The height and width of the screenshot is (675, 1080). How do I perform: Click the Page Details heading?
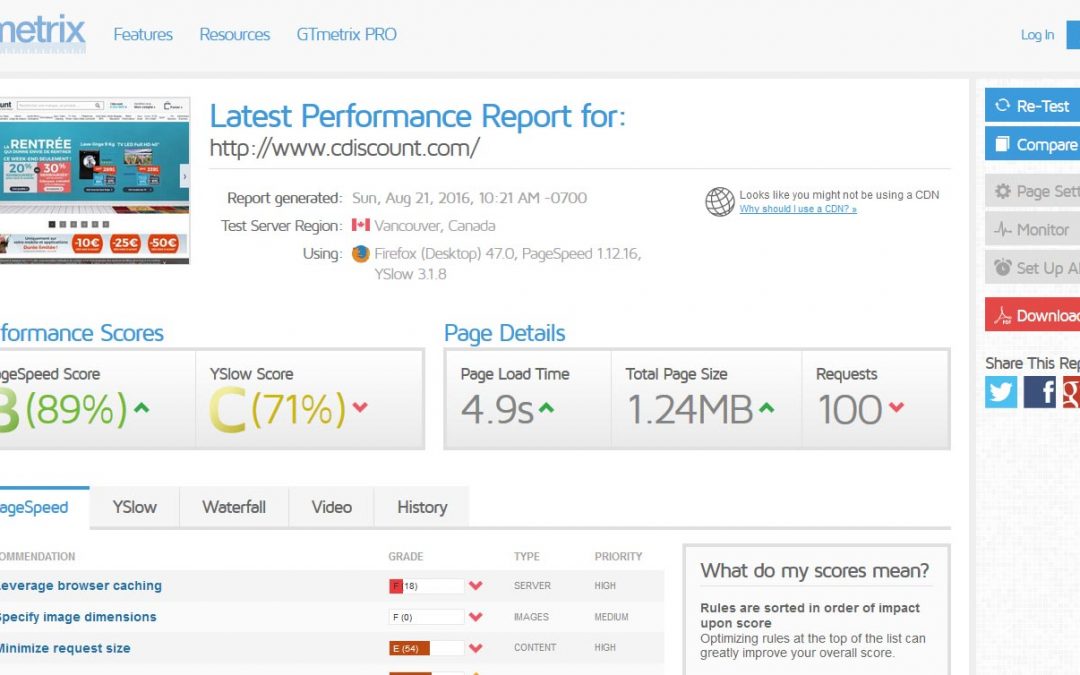coord(505,333)
